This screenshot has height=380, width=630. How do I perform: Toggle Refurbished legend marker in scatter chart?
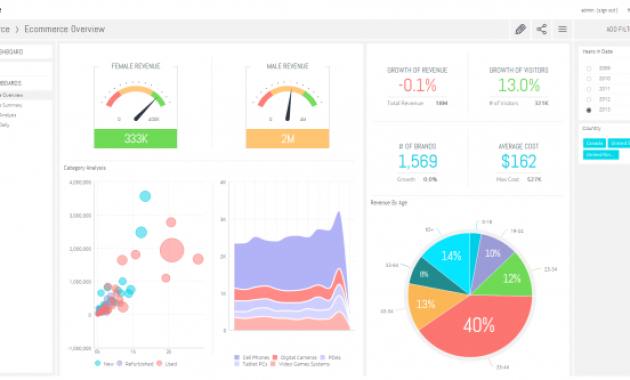pyautogui.click(x=119, y=363)
